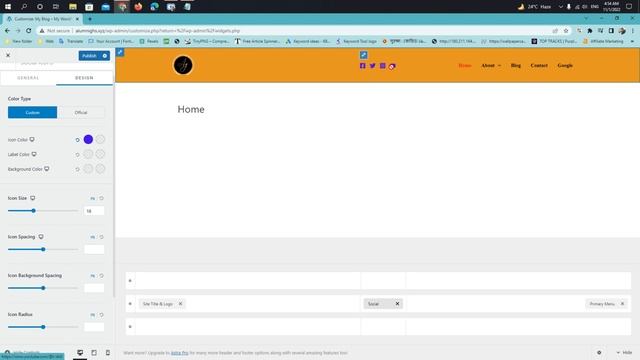
Task: Close the customizer panel with X
Action: [x=8, y=55]
